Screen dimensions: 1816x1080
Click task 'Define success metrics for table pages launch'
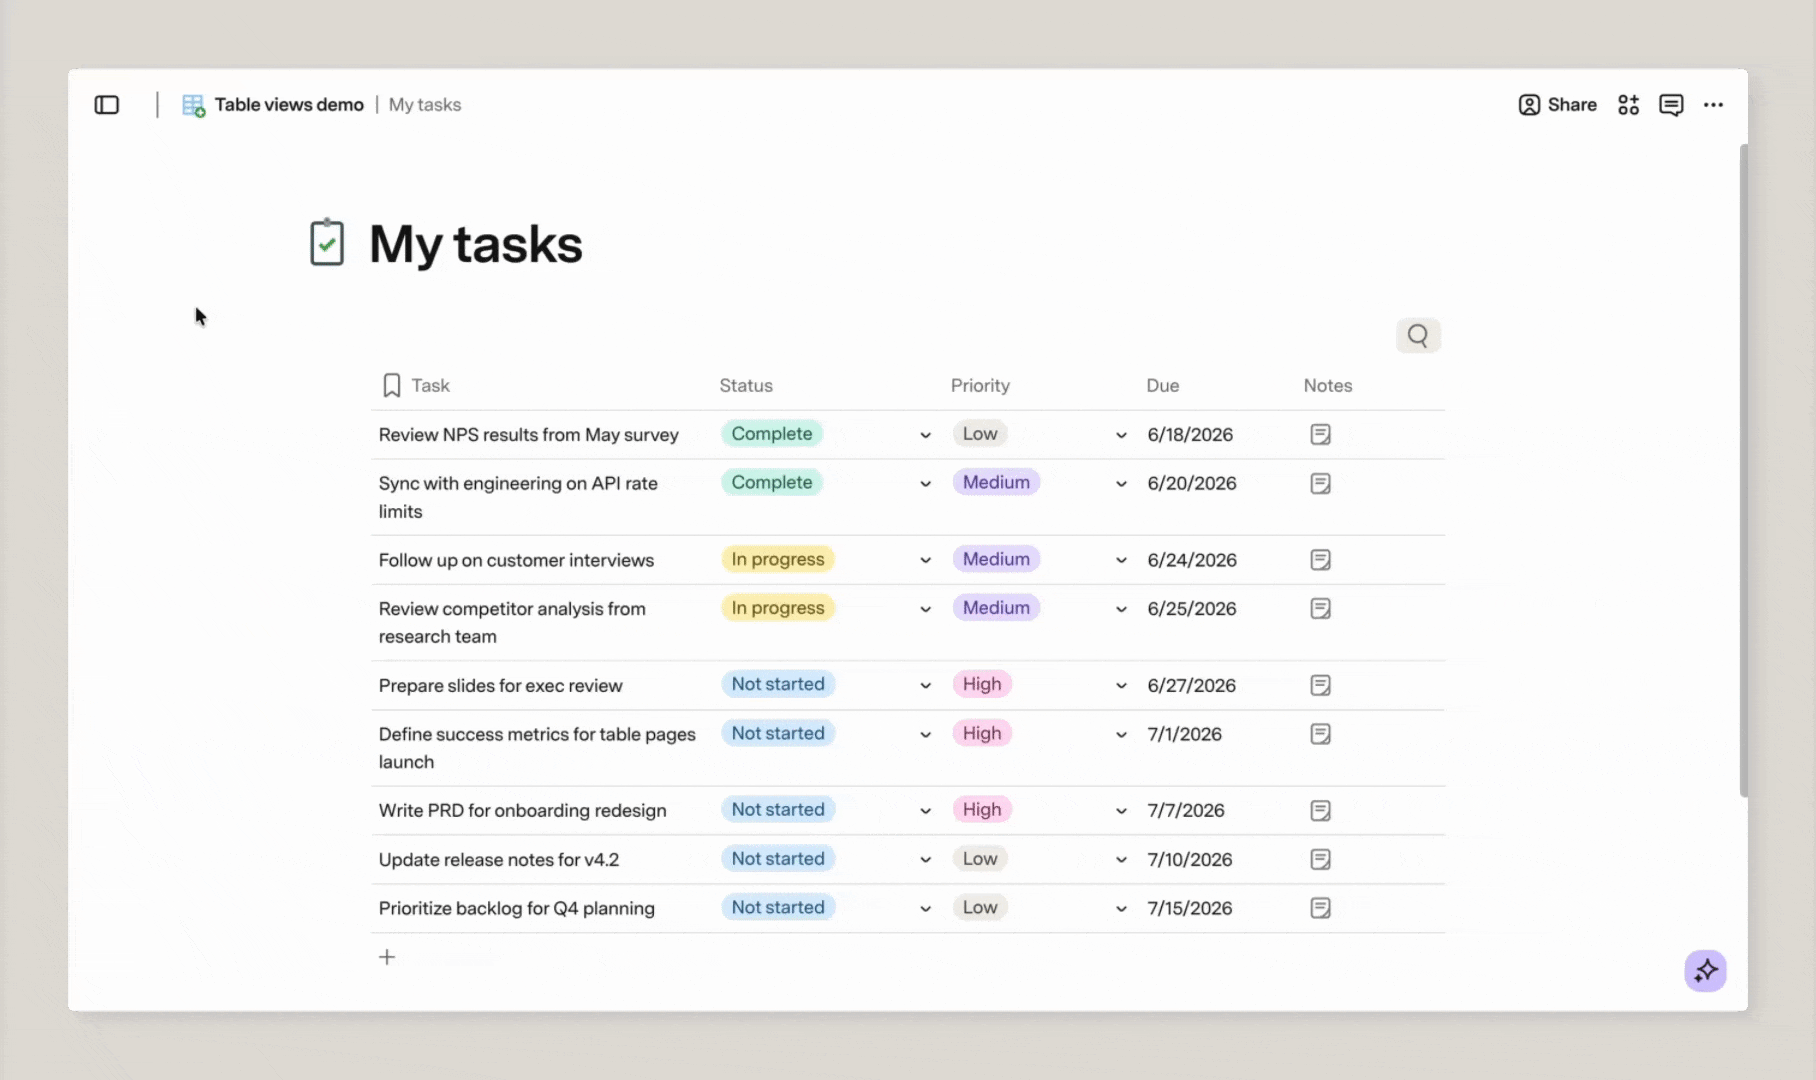tap(537, 748)
